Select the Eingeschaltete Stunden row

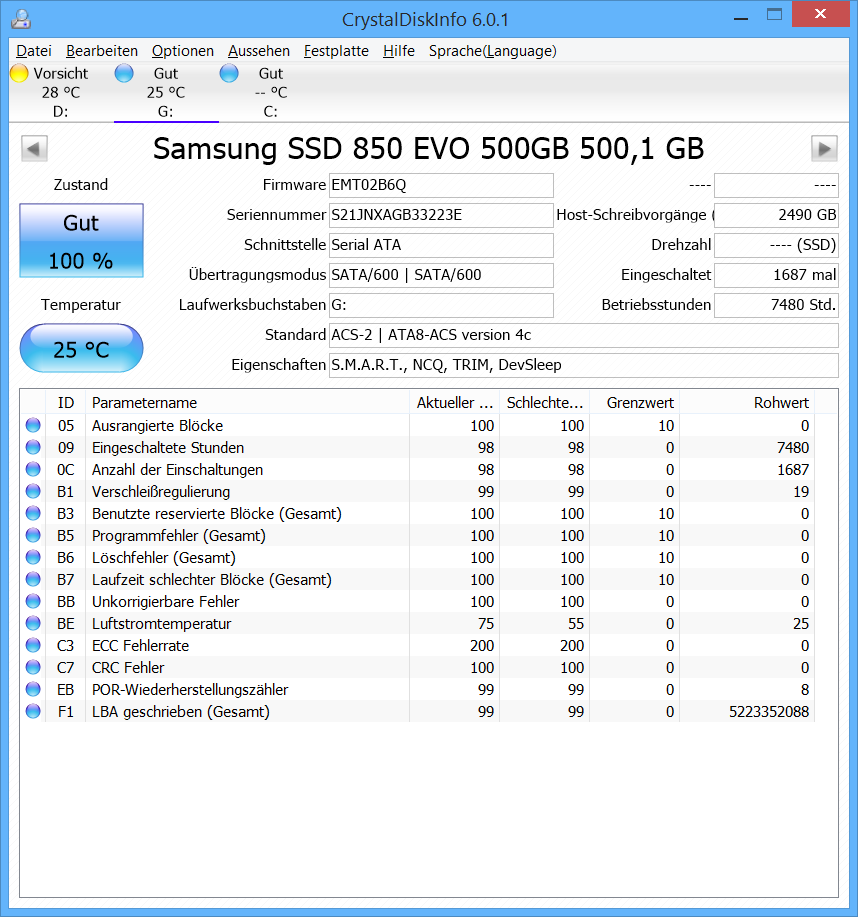coord(418,447)
